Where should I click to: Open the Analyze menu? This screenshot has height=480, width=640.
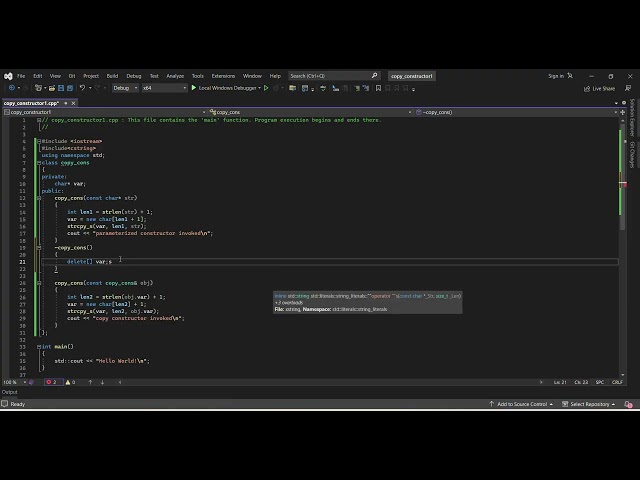(175, 76)
